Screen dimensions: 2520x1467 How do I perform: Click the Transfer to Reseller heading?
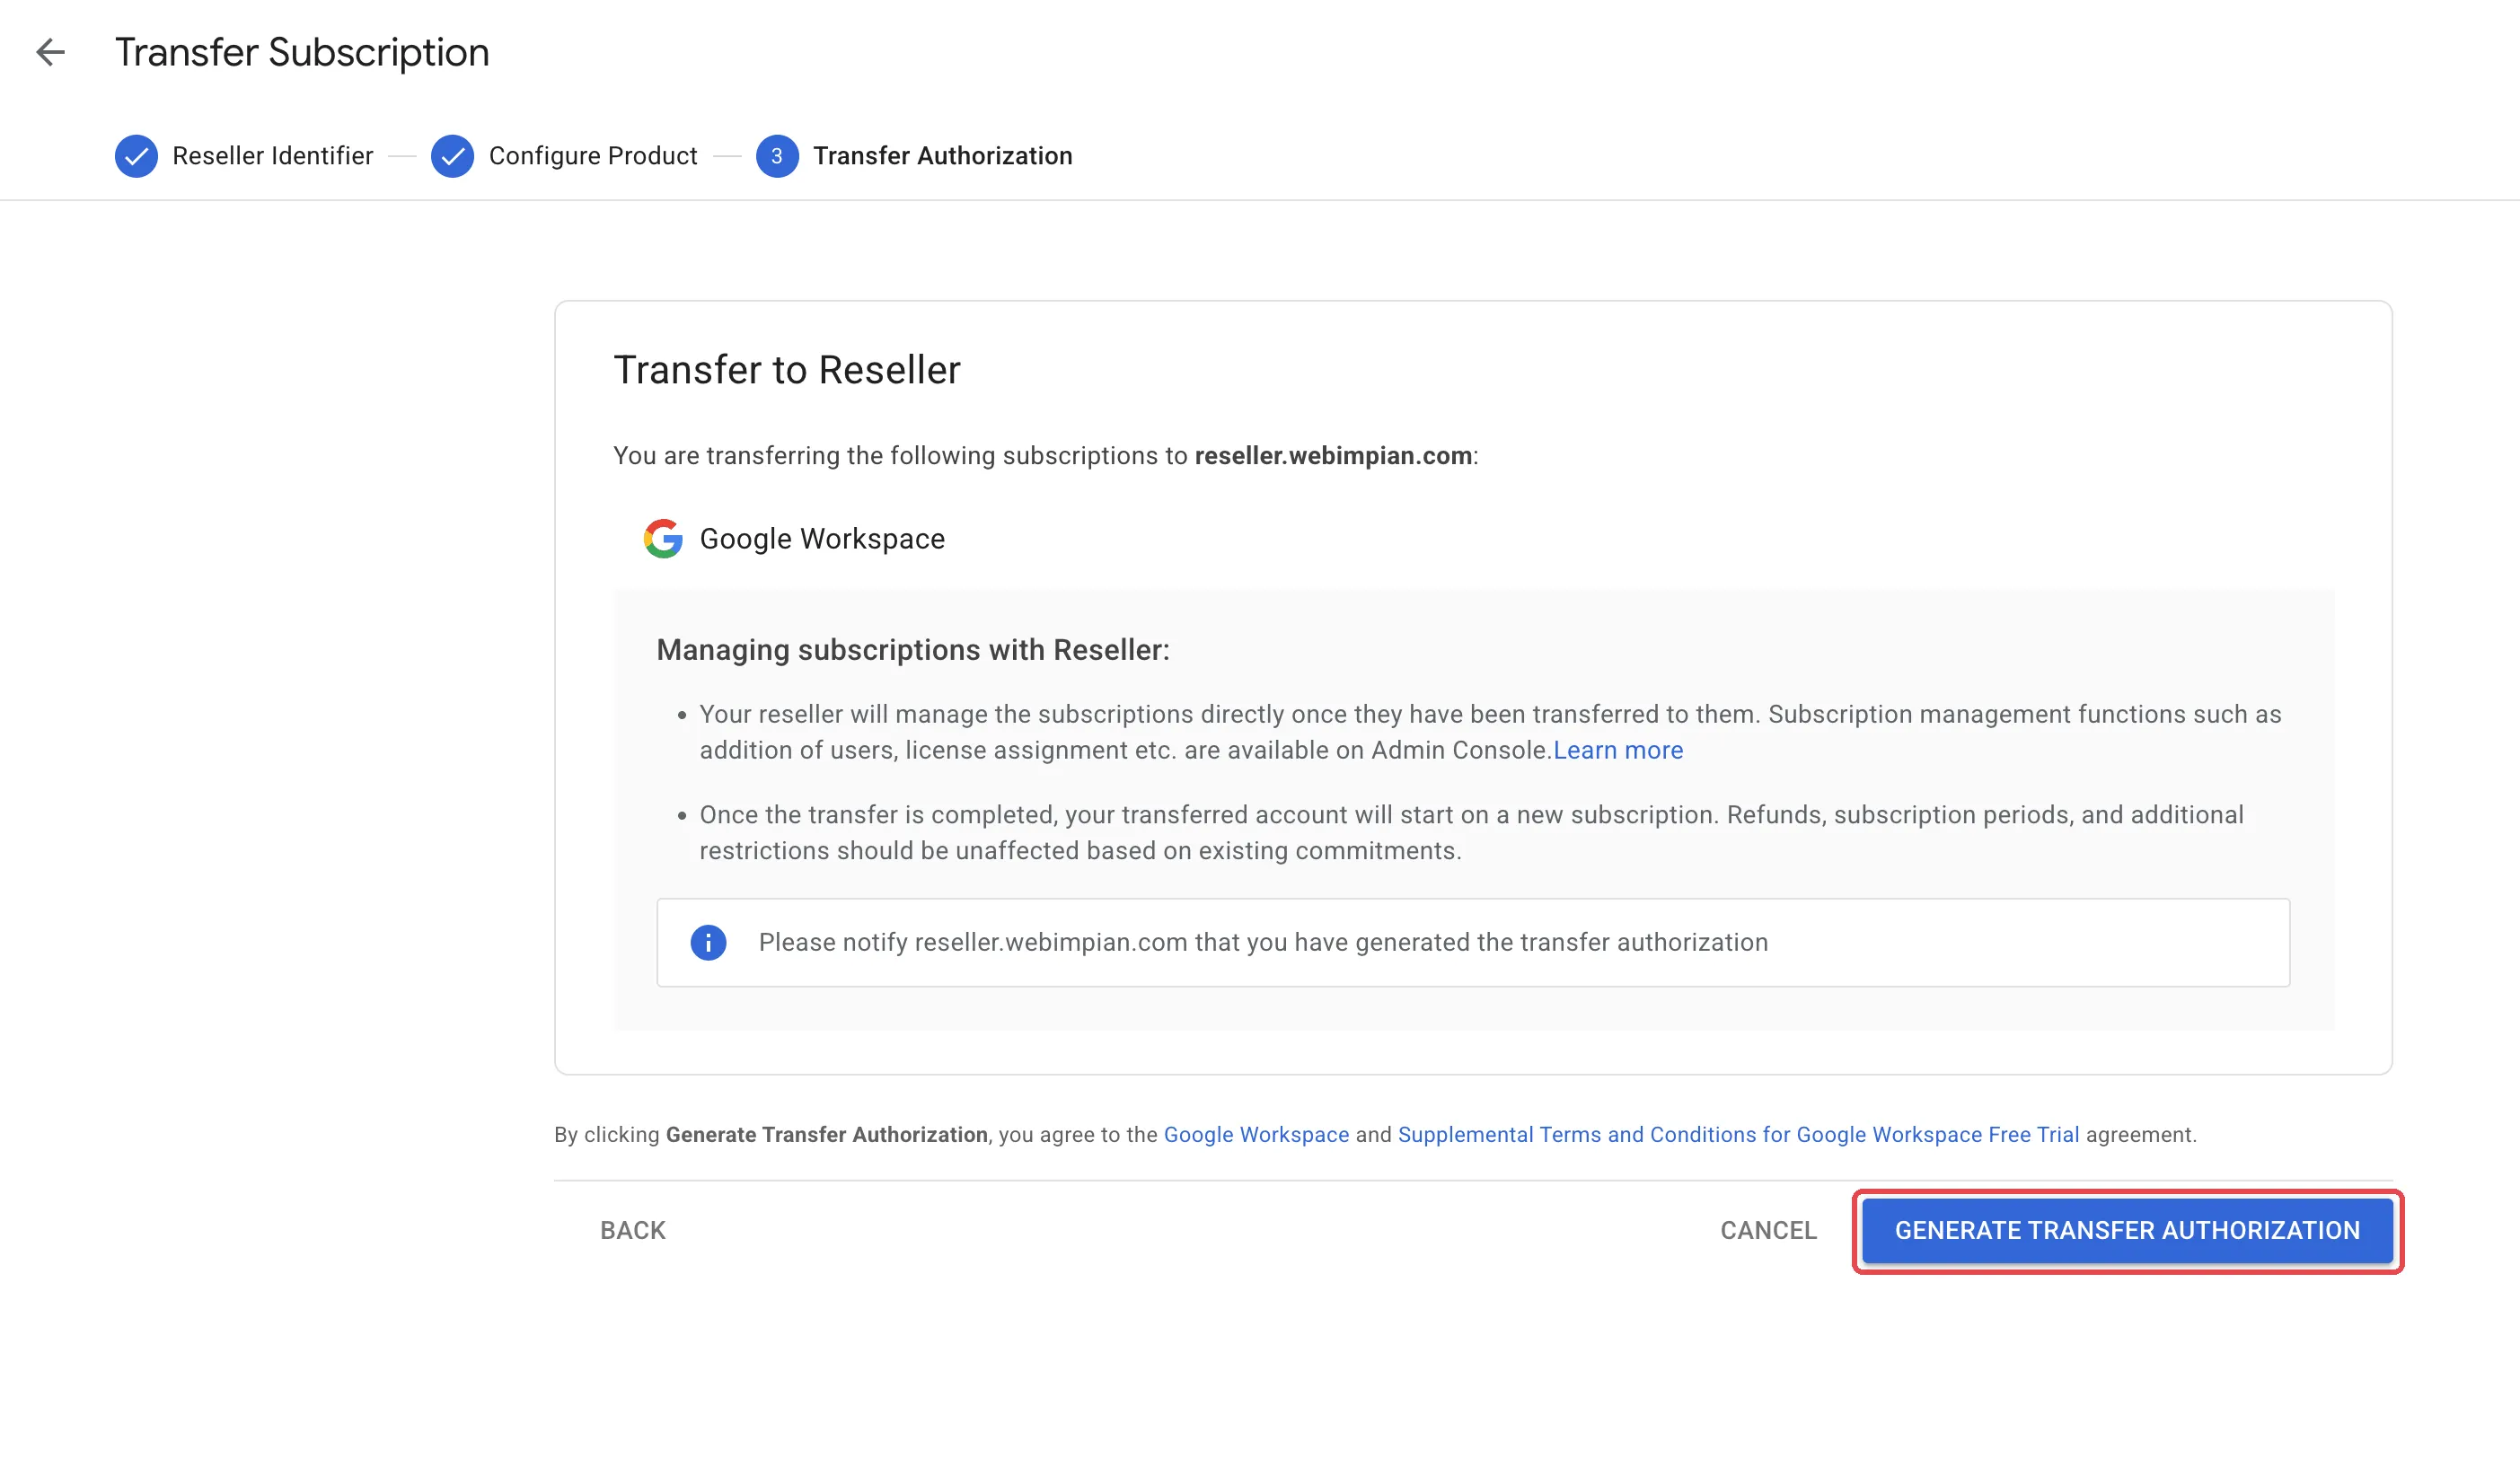pyautogui.click(x=786, y=370)
